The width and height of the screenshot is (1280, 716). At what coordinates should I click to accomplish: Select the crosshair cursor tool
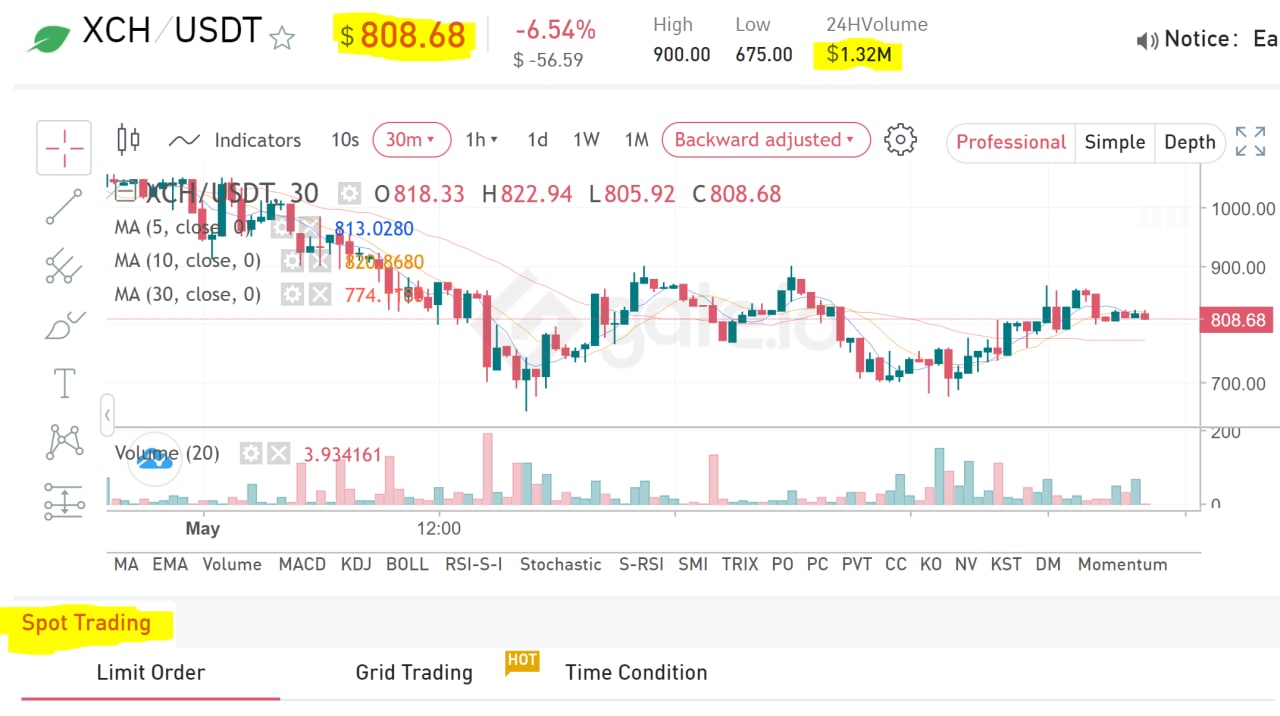(64, 148)
